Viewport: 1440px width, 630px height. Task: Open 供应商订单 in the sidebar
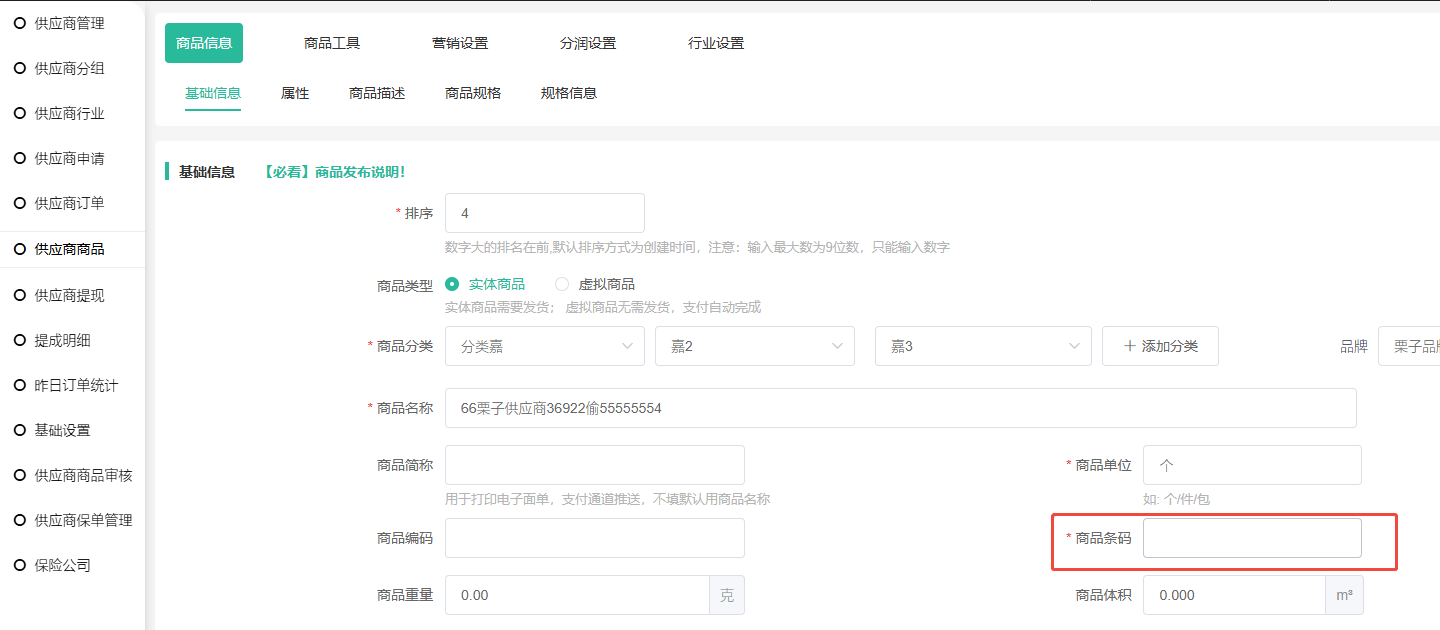click(69, 204)
